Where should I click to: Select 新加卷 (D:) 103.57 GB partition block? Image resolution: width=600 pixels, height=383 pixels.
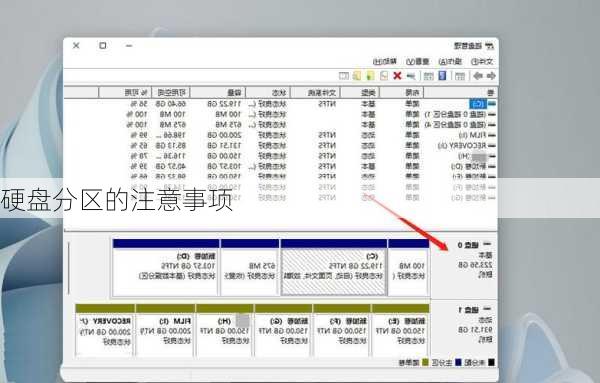pos(166,267)
